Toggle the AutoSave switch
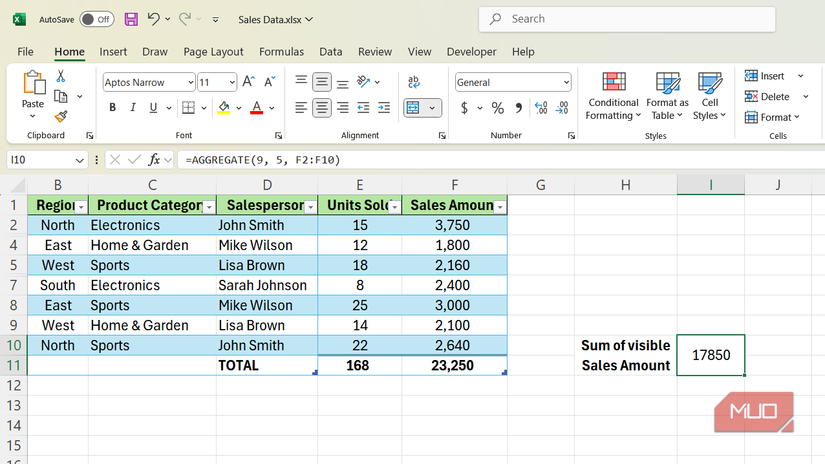The width and height of the screenshot is (825, 464). 96,19
